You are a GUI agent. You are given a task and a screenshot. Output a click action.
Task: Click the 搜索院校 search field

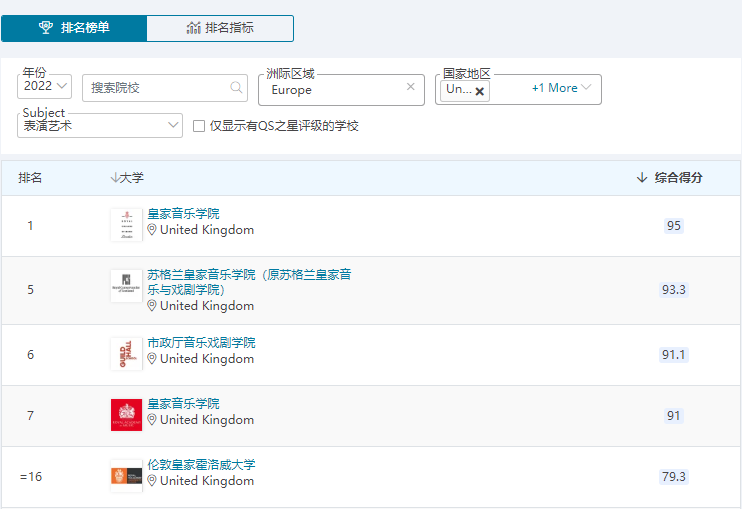tap(165, 88)
